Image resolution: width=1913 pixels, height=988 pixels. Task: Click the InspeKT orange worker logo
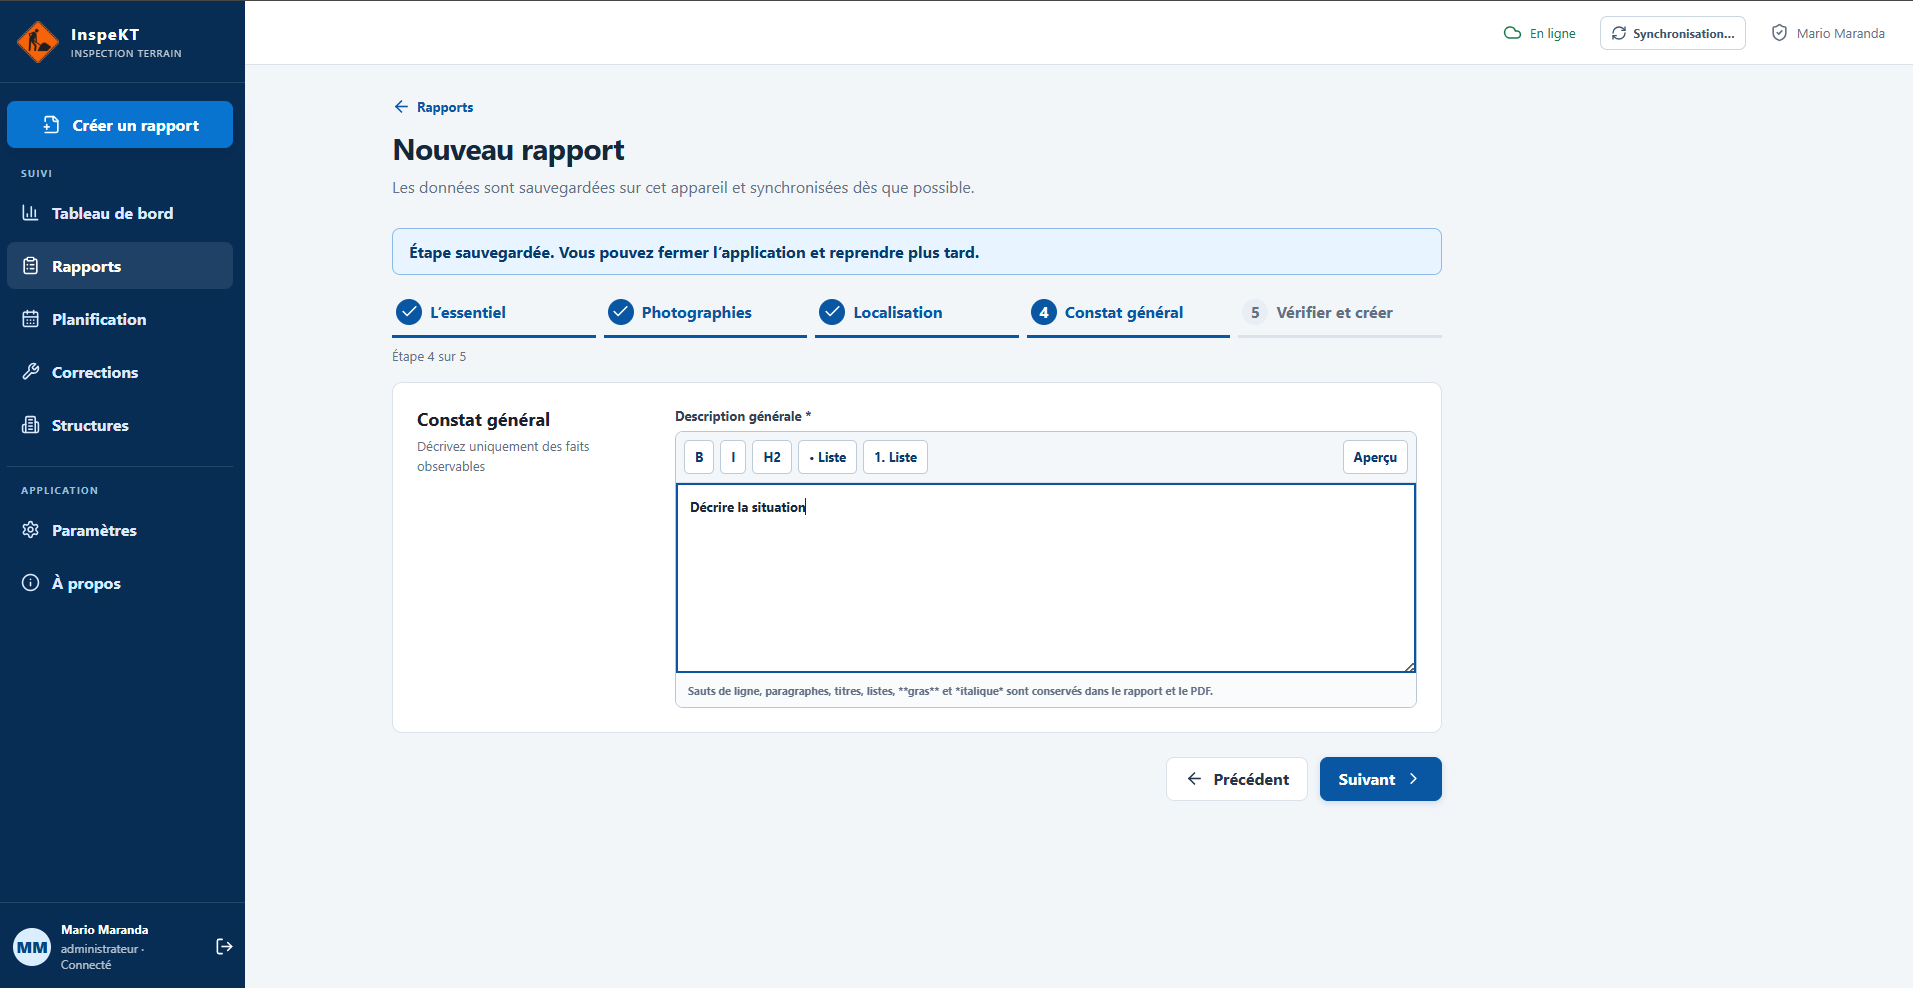pos(38,42)
